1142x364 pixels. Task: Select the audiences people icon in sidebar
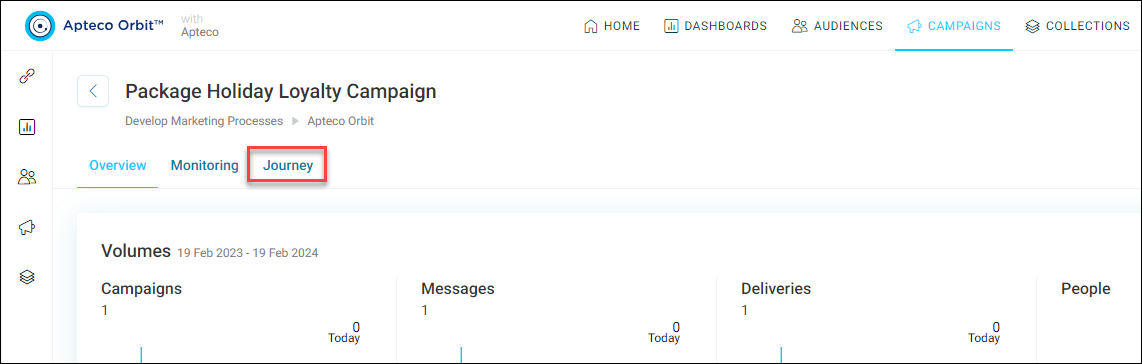(27, 177)
